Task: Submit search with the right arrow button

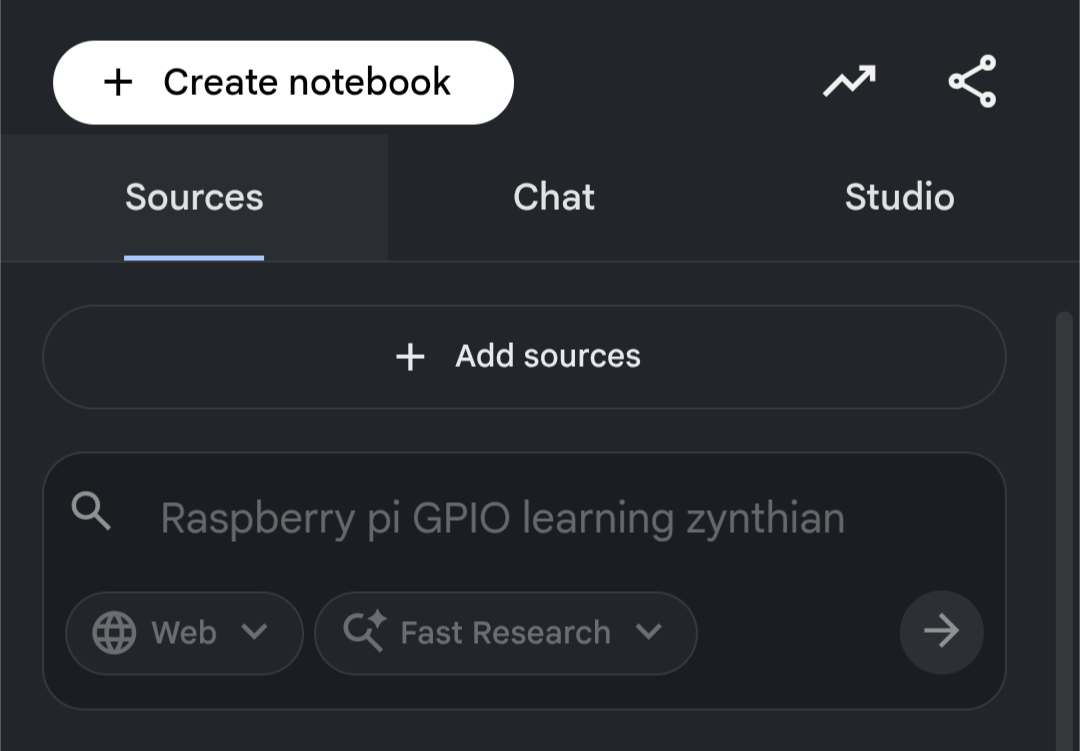Action: pyautogui.click(x=941, y=632)
